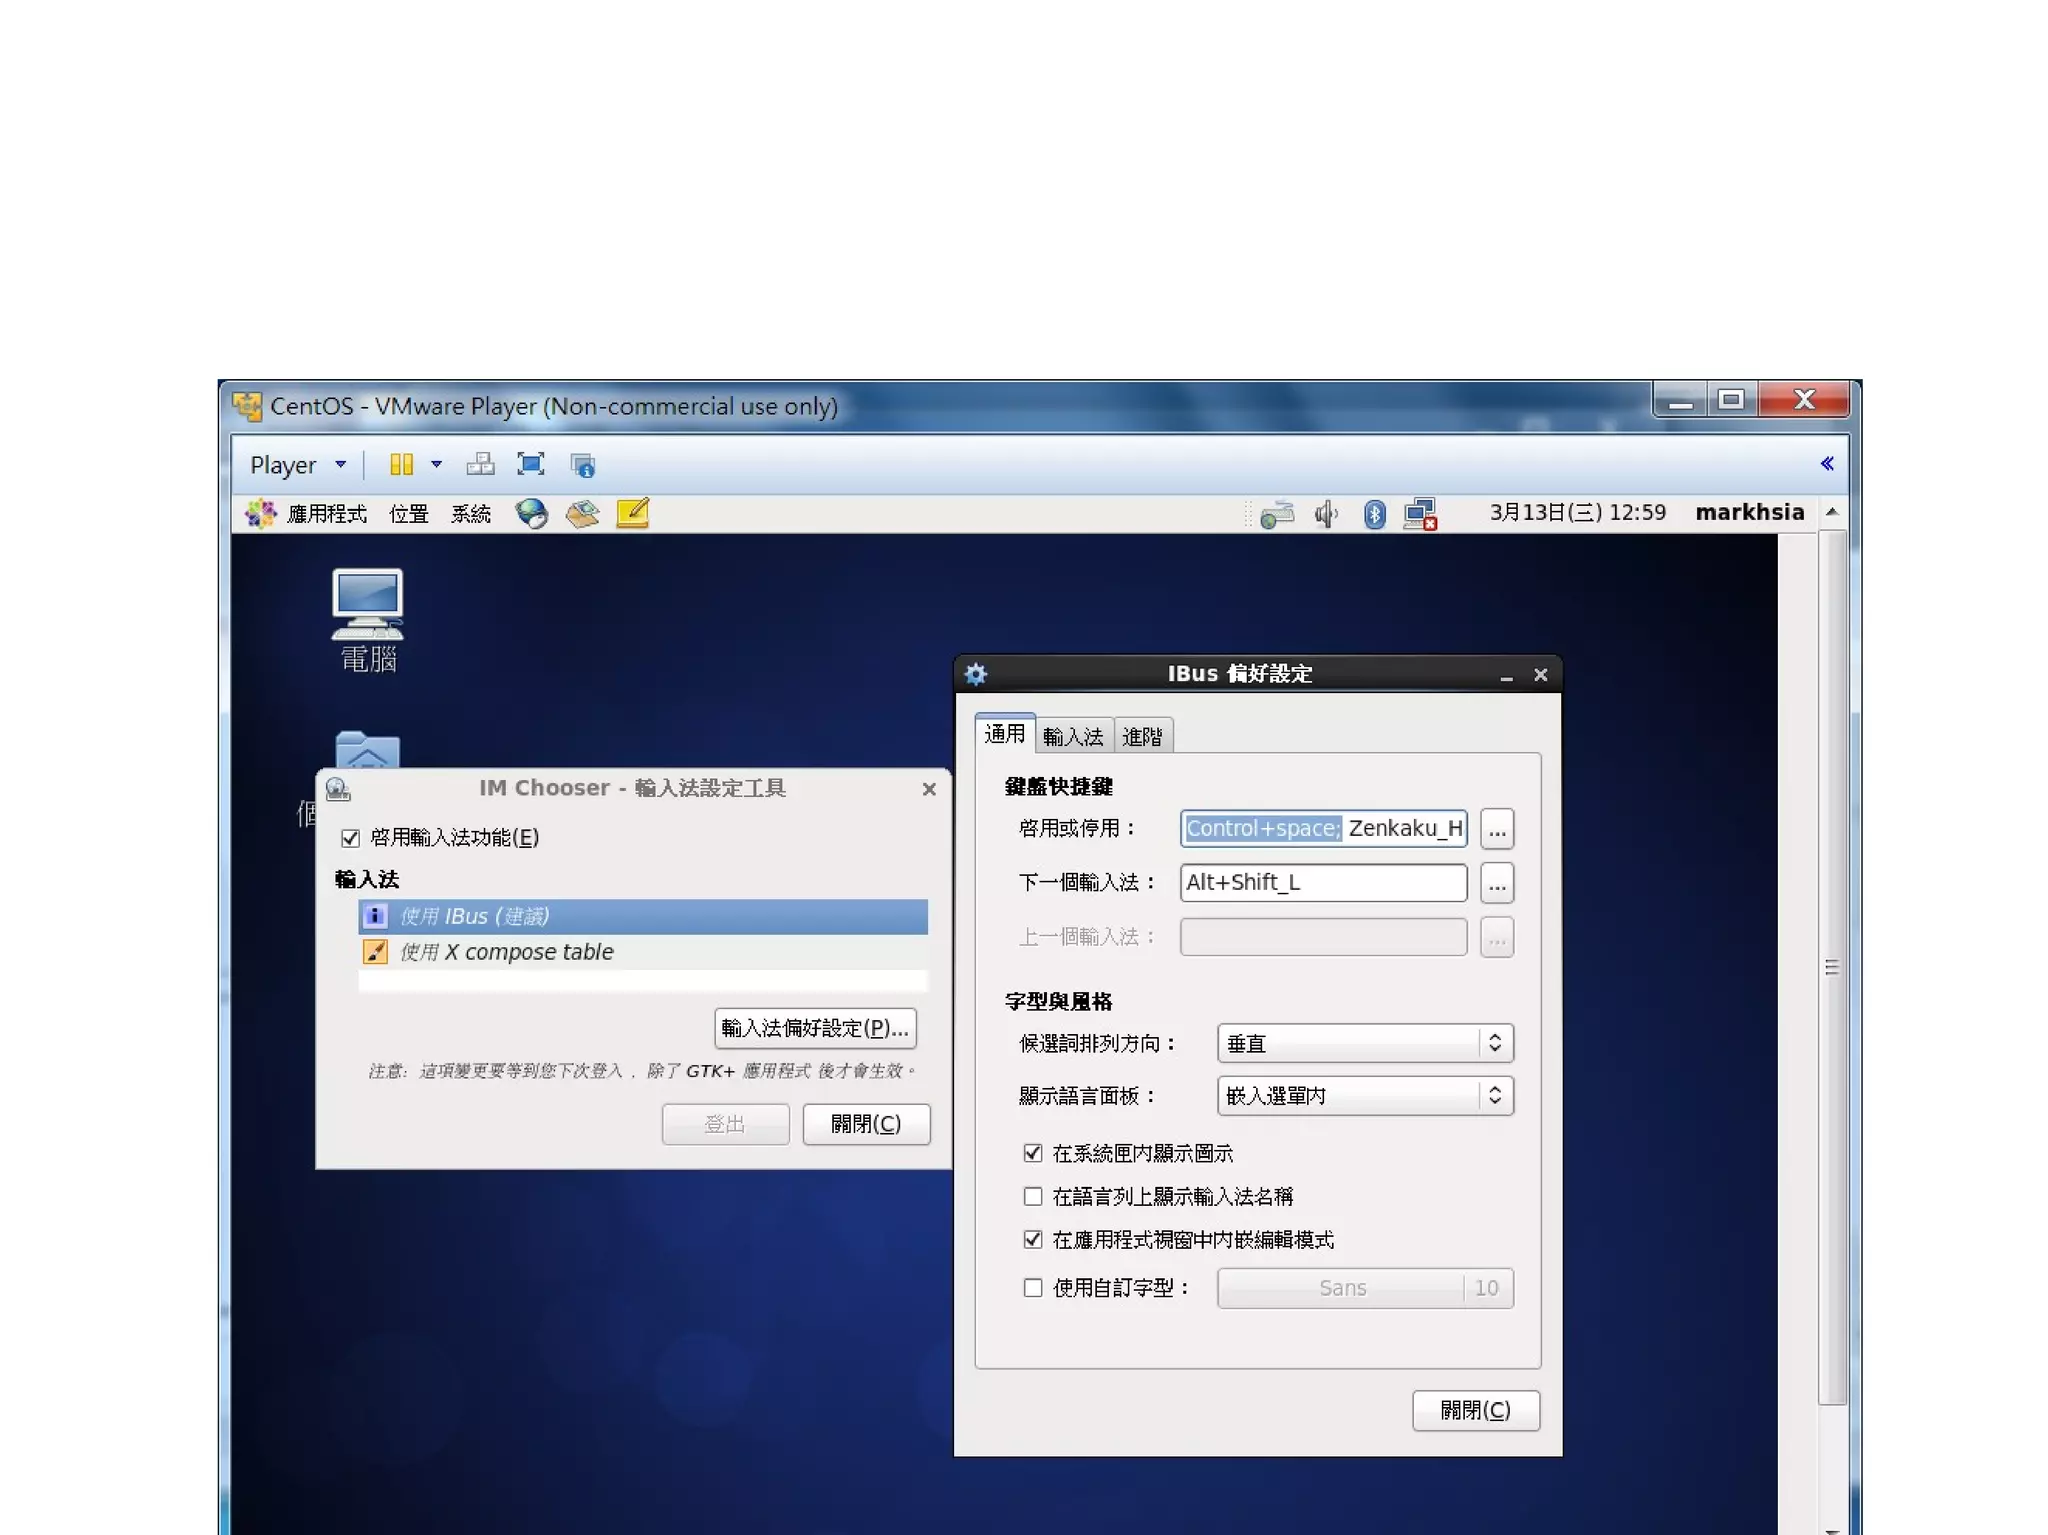Click the volume speaker icon

click(1326, 515)
